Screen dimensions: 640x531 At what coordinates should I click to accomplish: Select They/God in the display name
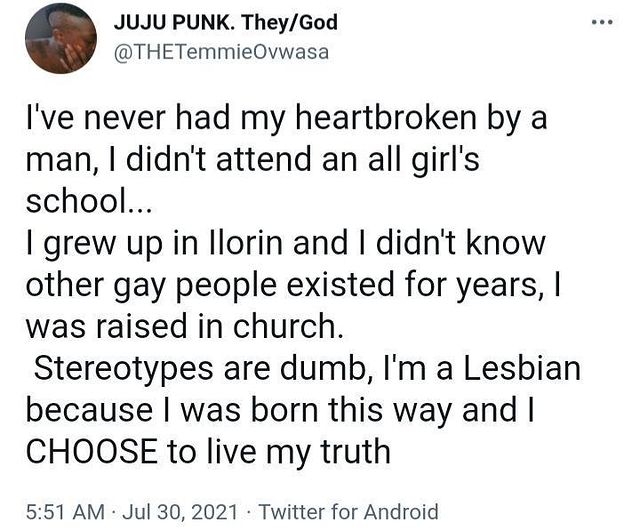coord(289,22)
